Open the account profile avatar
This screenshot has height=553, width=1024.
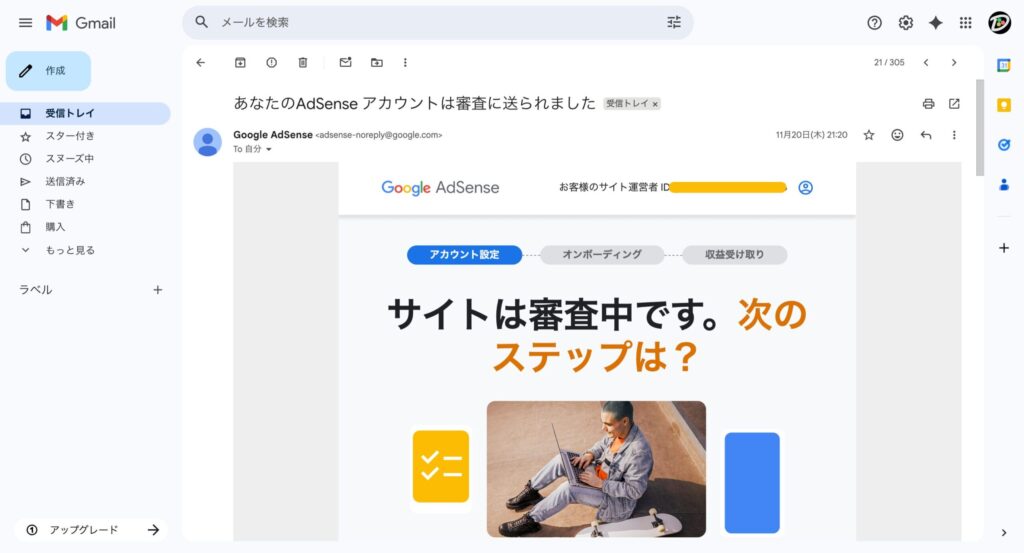click(999, 23)
